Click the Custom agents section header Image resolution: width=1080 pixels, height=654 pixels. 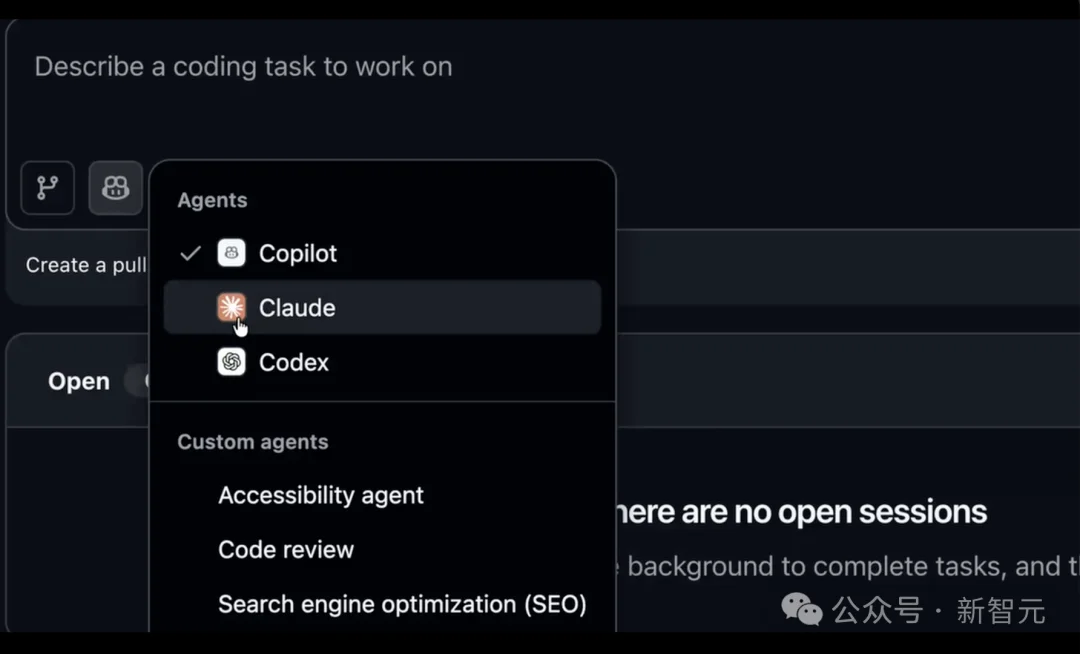(253, 442)
